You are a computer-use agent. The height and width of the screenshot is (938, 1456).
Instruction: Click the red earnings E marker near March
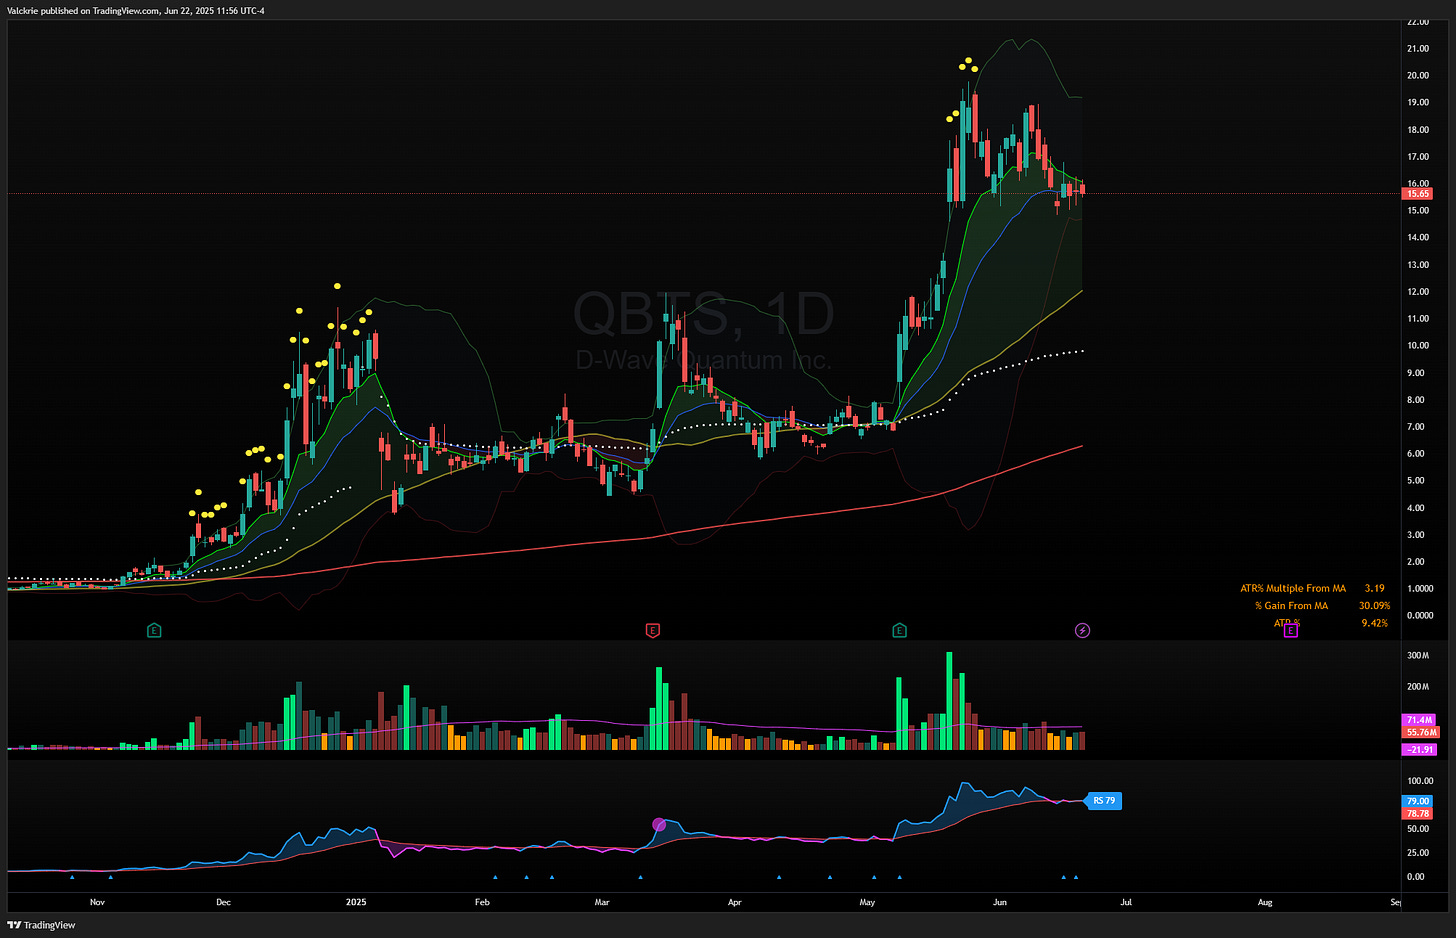(x=653, y=630)
